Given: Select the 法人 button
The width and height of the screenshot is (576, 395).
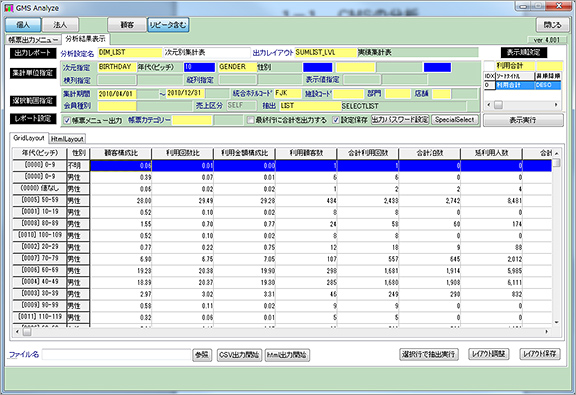Looking at the screenshot, I should click(60, 25).
